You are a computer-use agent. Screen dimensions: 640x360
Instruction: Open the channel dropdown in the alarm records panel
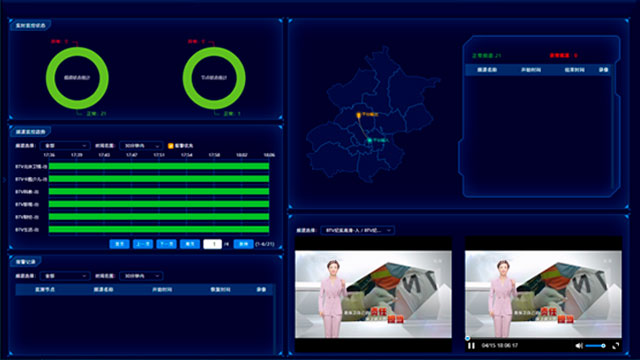[65, 276]
